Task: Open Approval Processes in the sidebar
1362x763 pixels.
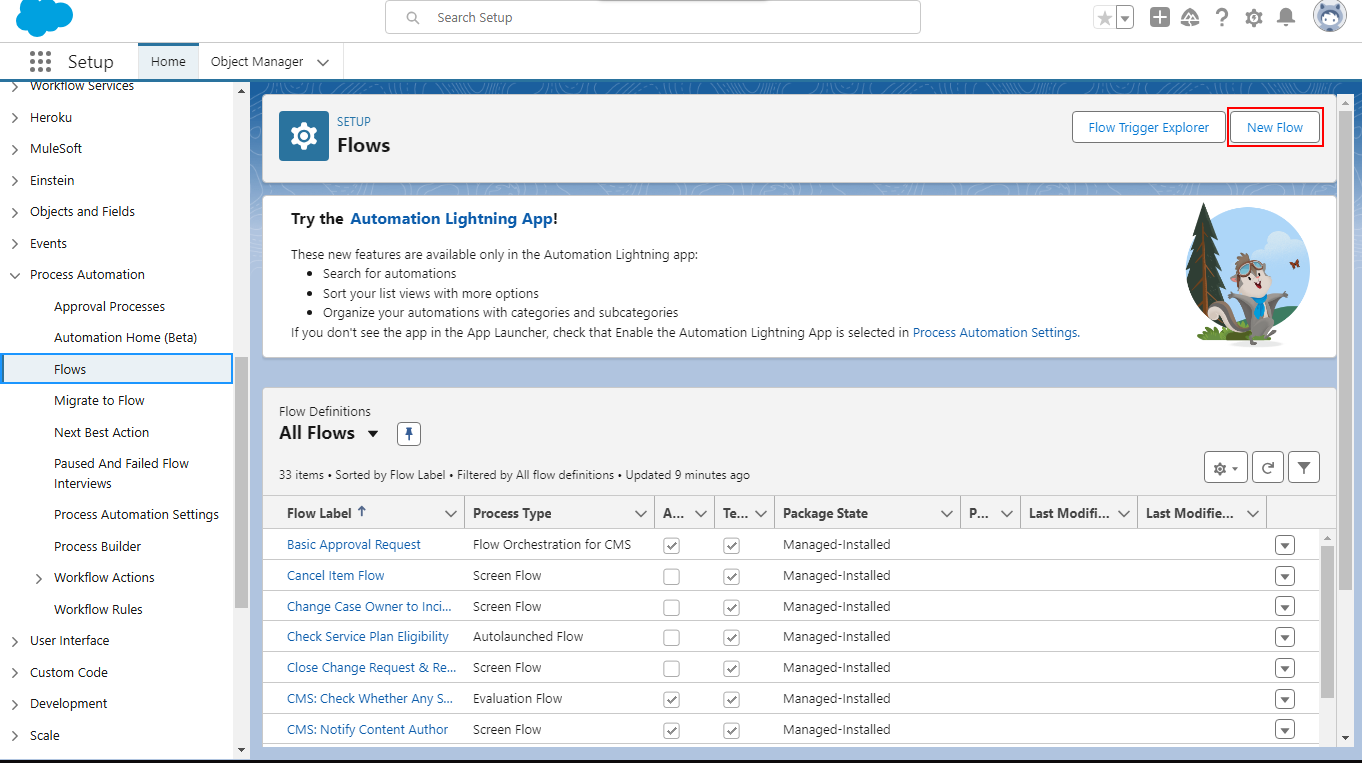Action: pyautogui.click(x=110, y=307)
